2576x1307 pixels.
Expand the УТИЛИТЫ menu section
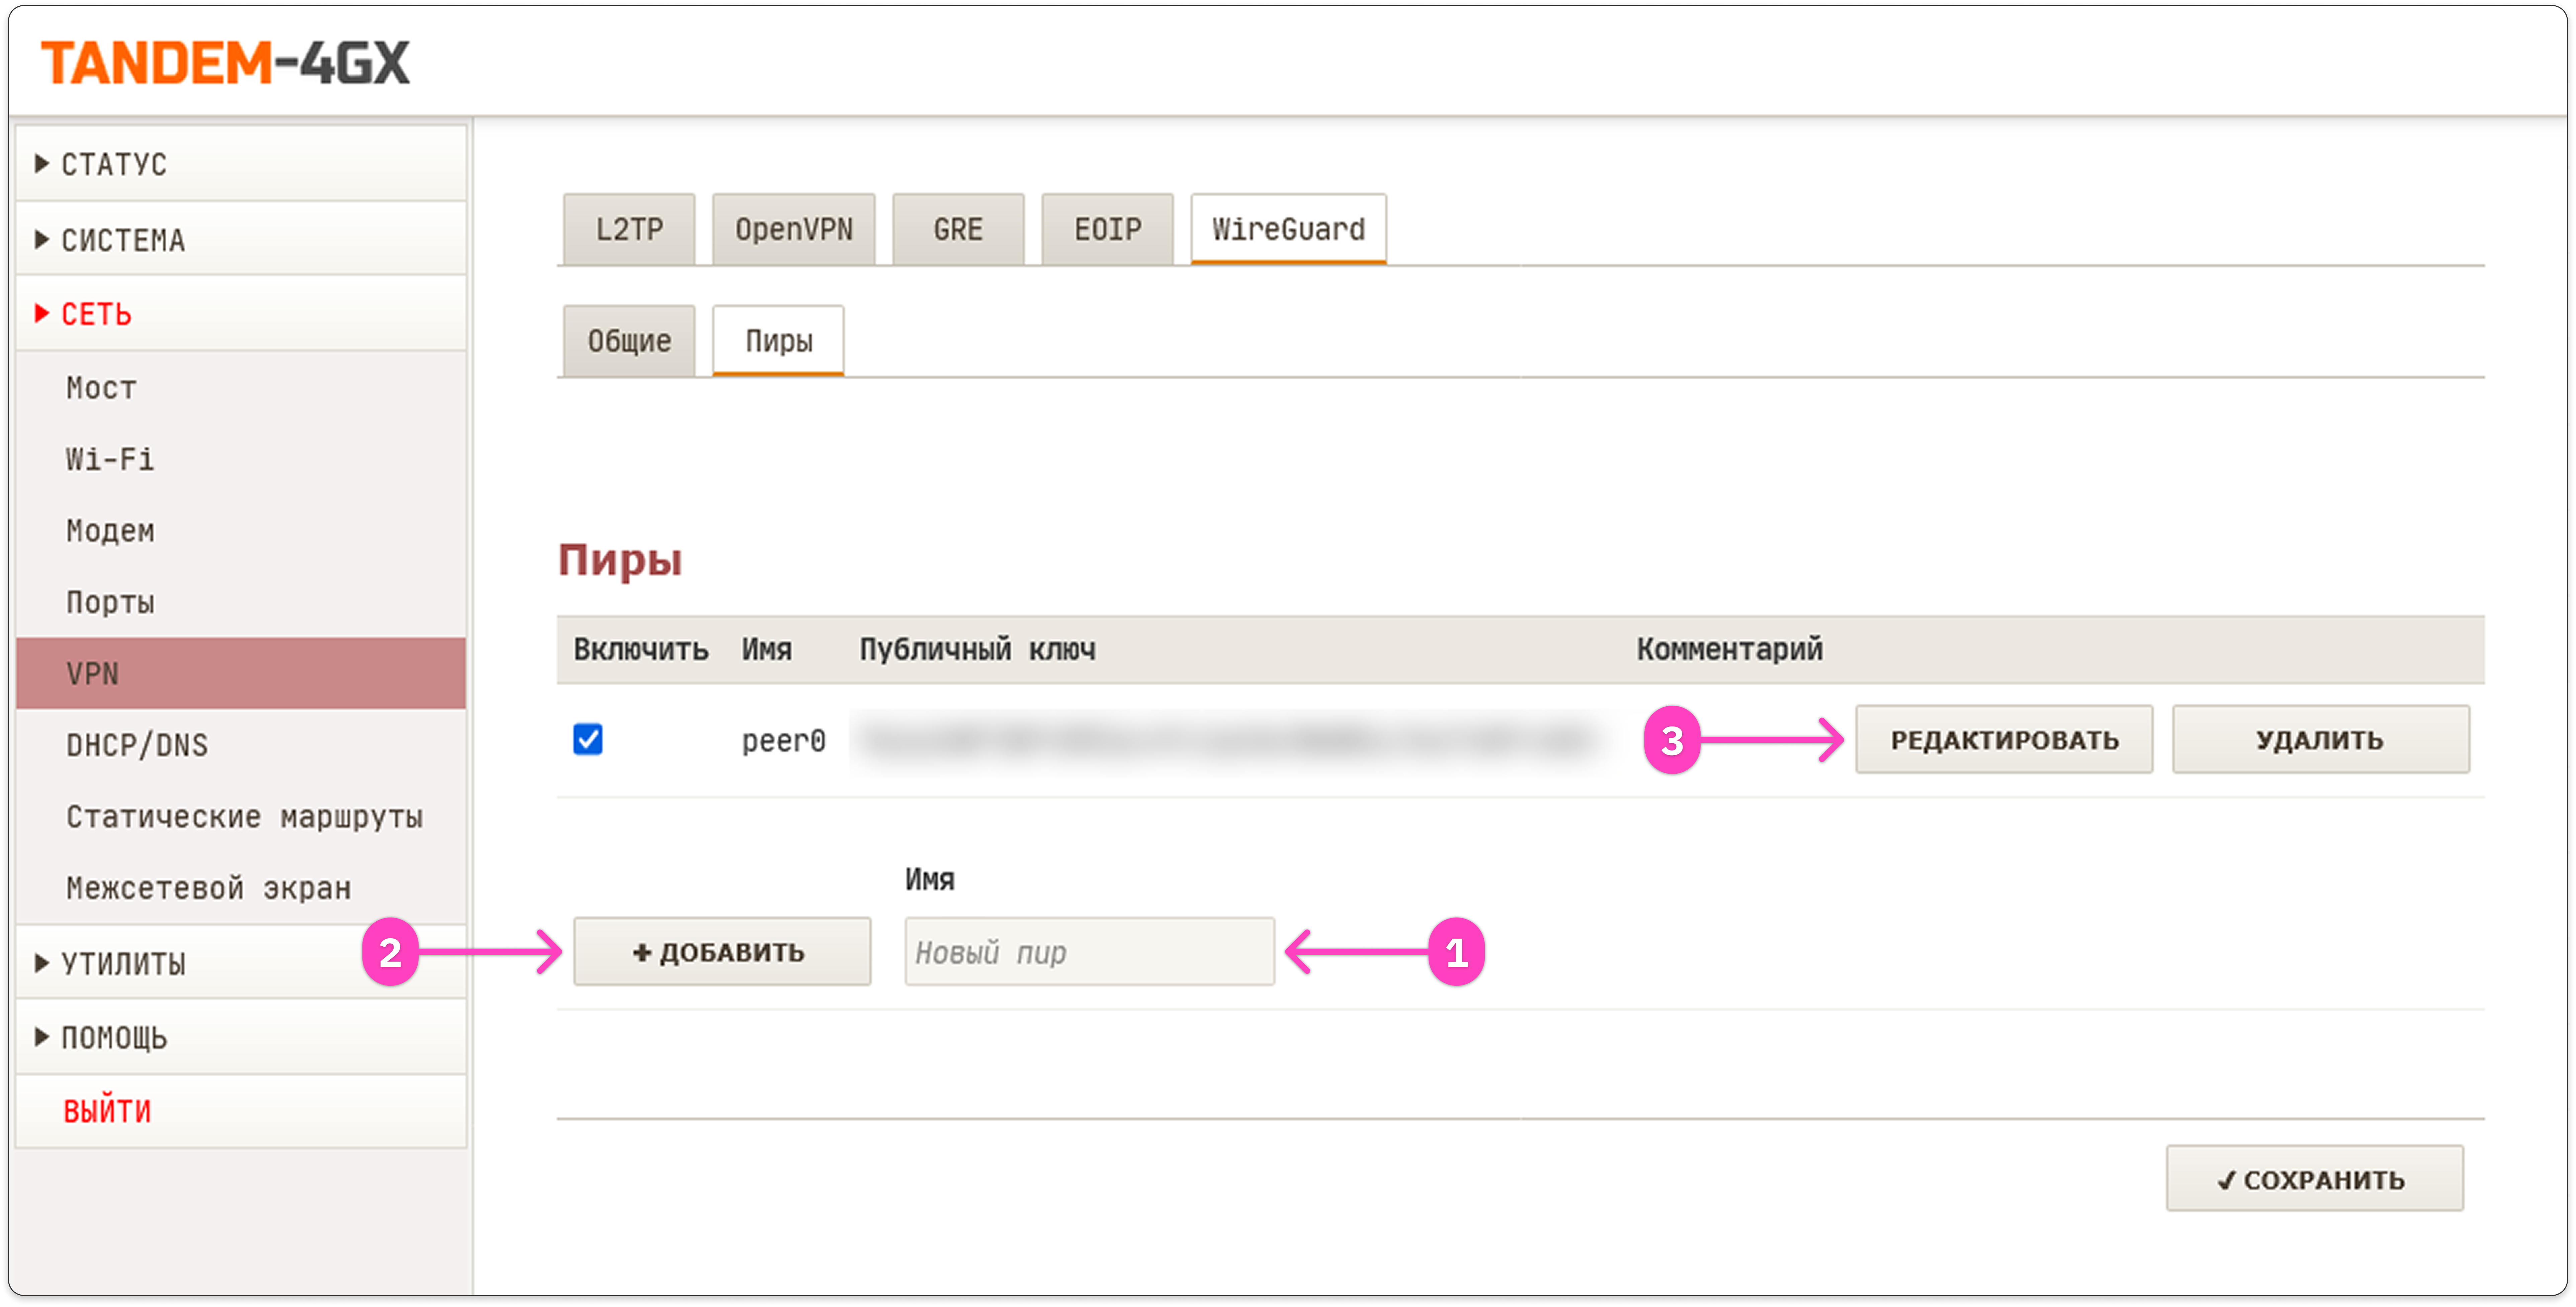coord(122,963)
